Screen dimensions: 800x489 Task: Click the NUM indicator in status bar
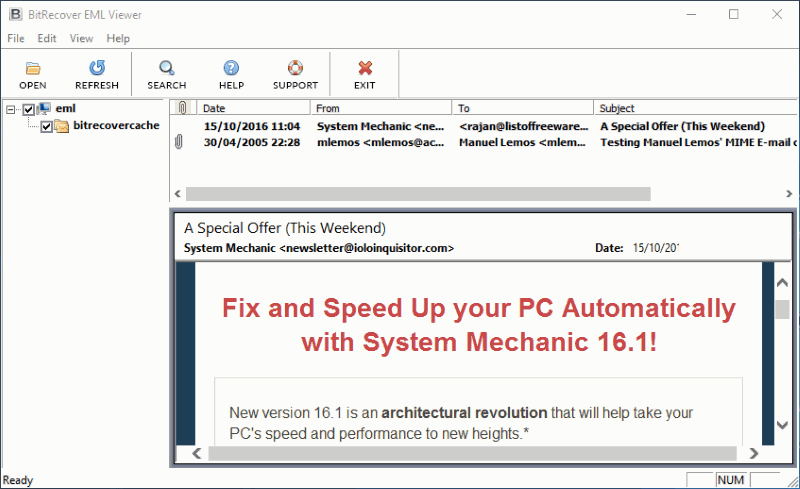point(731,480)
